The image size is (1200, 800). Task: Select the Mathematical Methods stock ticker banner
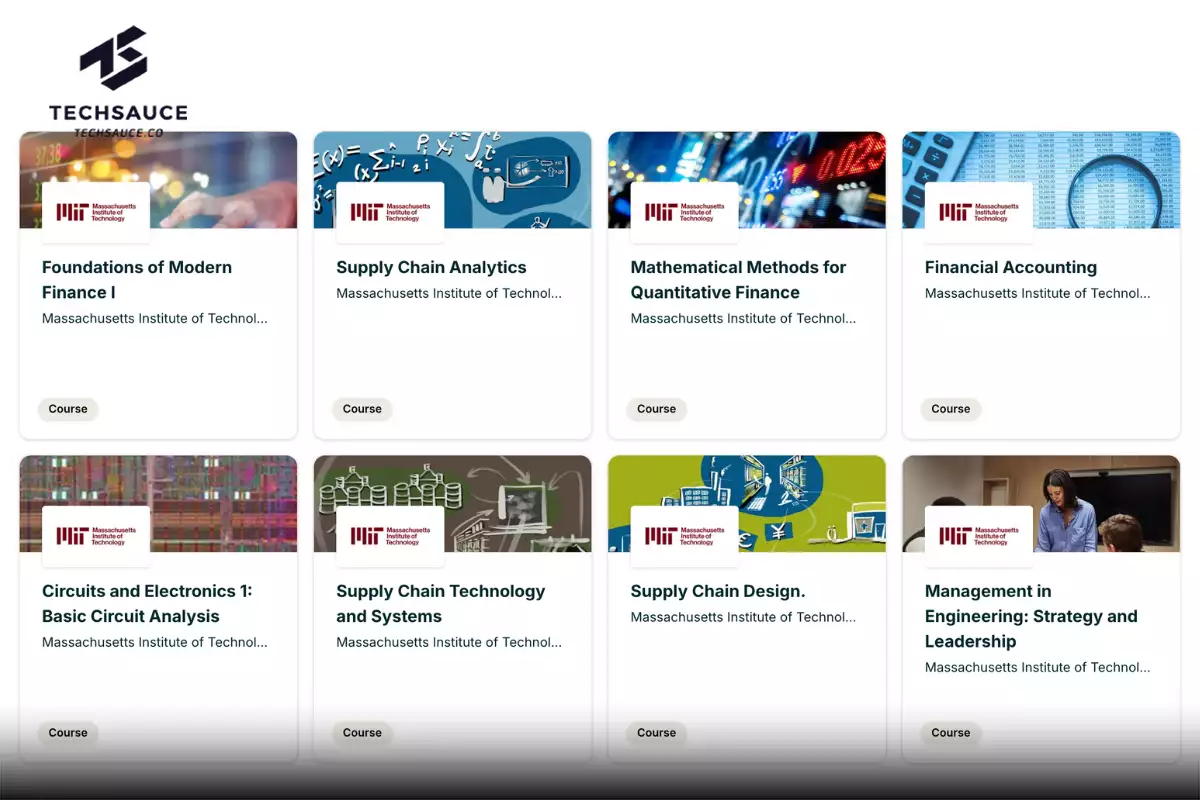tap(746, 180)
